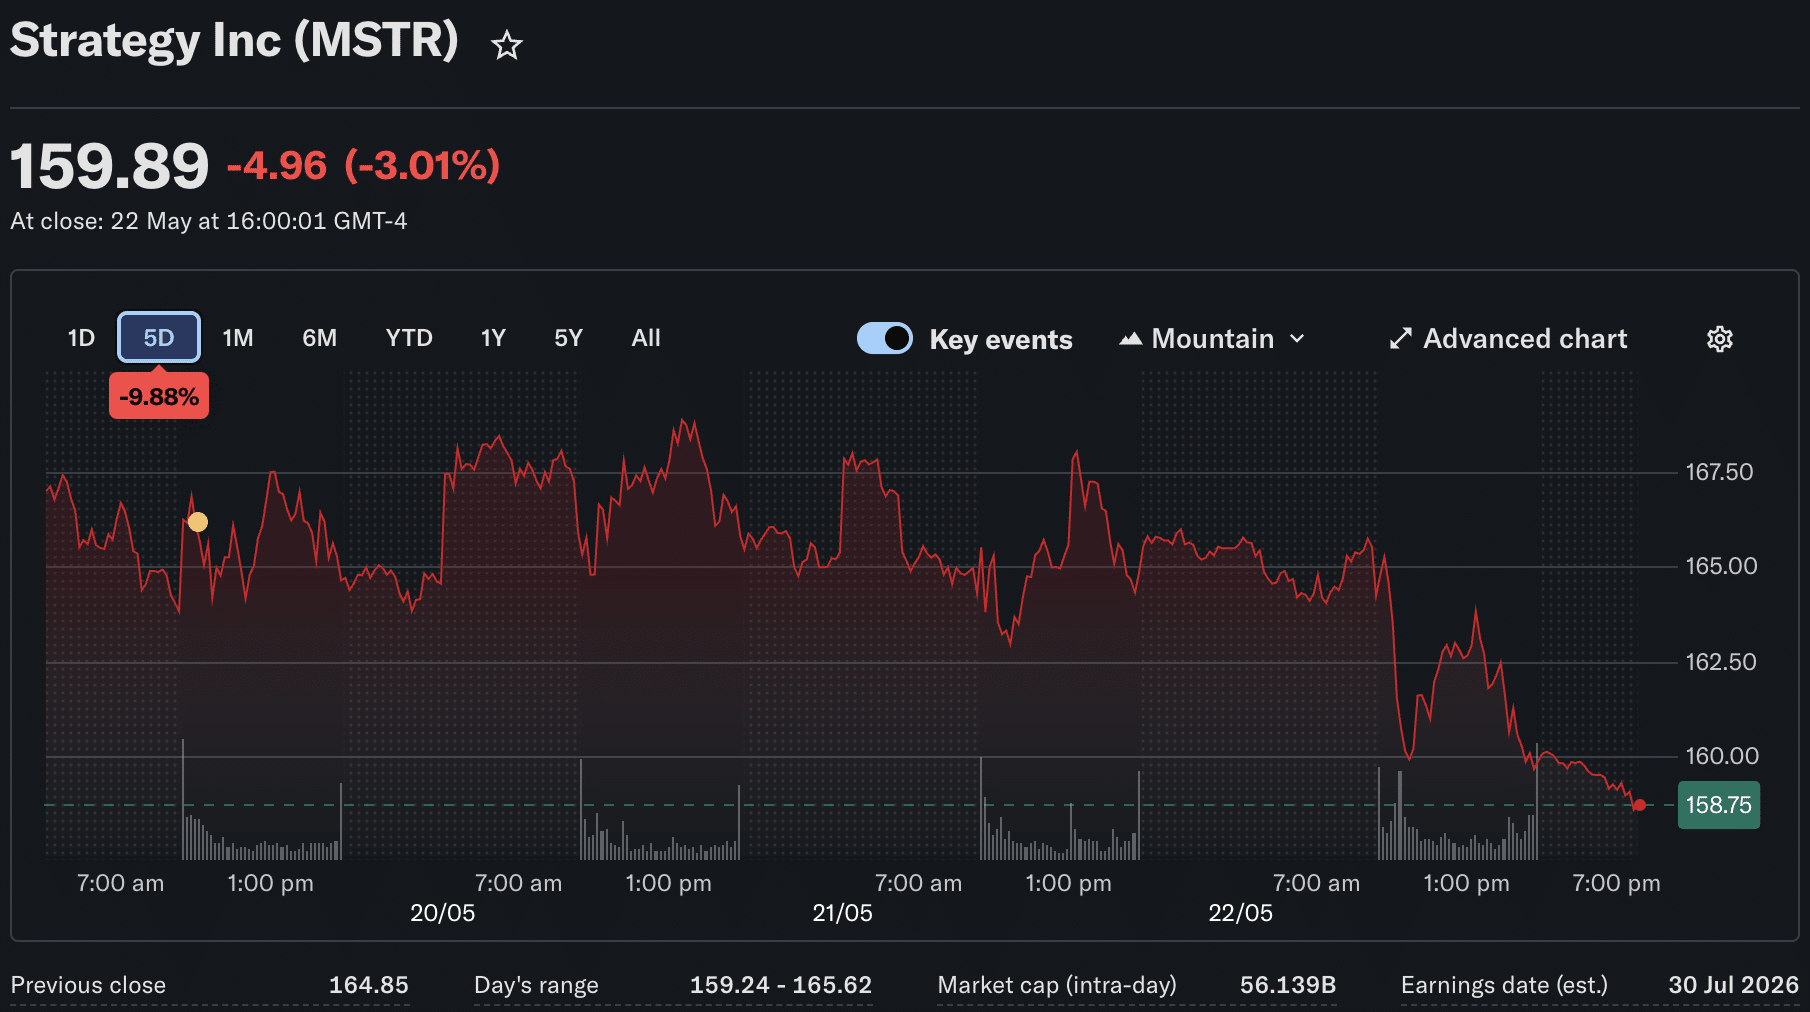
Task: Click the 160.00 price axis label
Action: (x=1722, y=756)
